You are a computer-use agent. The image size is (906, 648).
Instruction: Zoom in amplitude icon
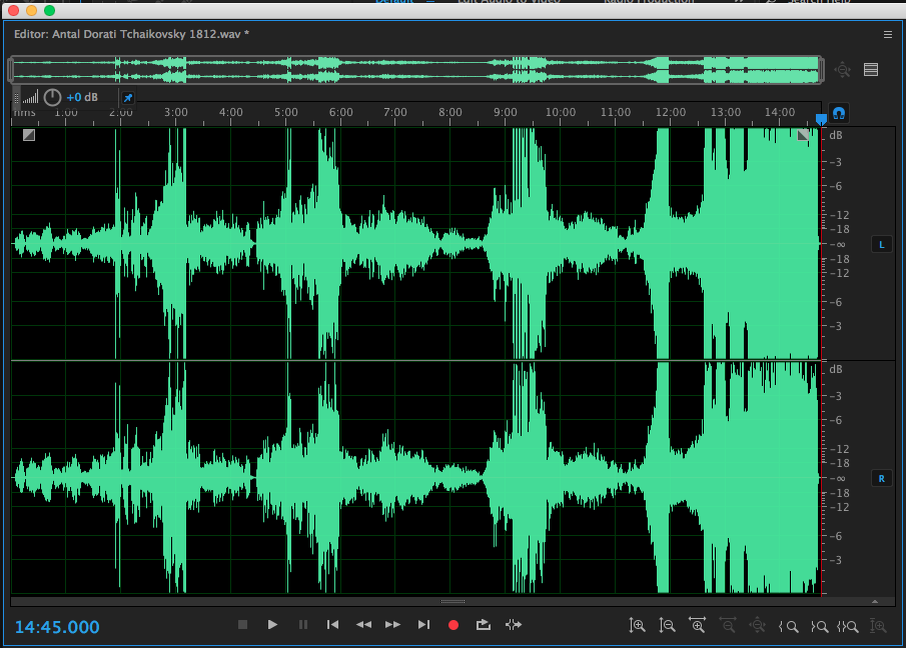[637, 625]
